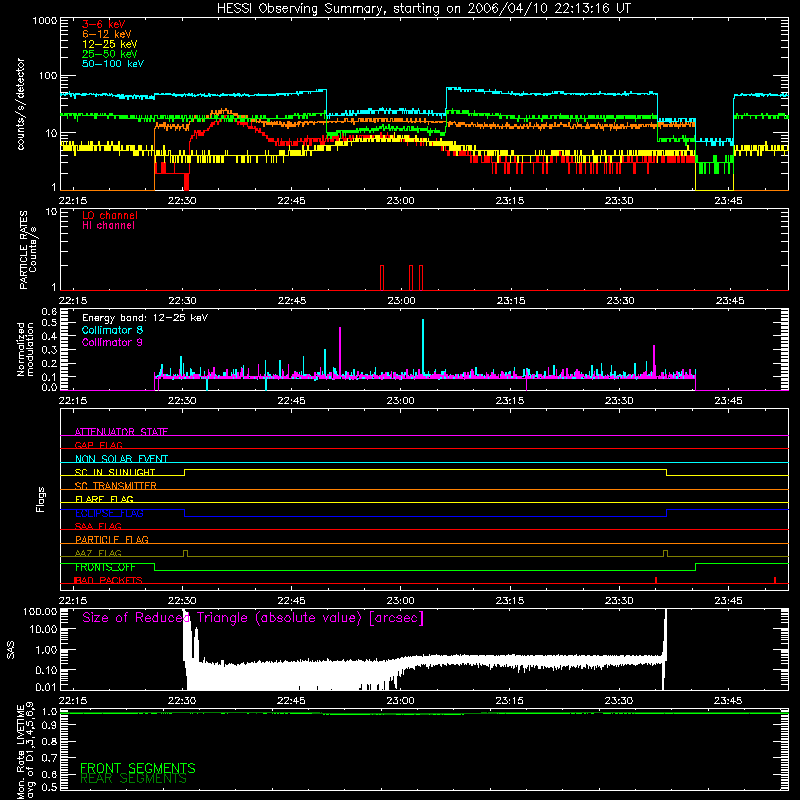Click 23:15 time label under modulation plot
Screen dimensions: 800x800
[x=510, y=401]
